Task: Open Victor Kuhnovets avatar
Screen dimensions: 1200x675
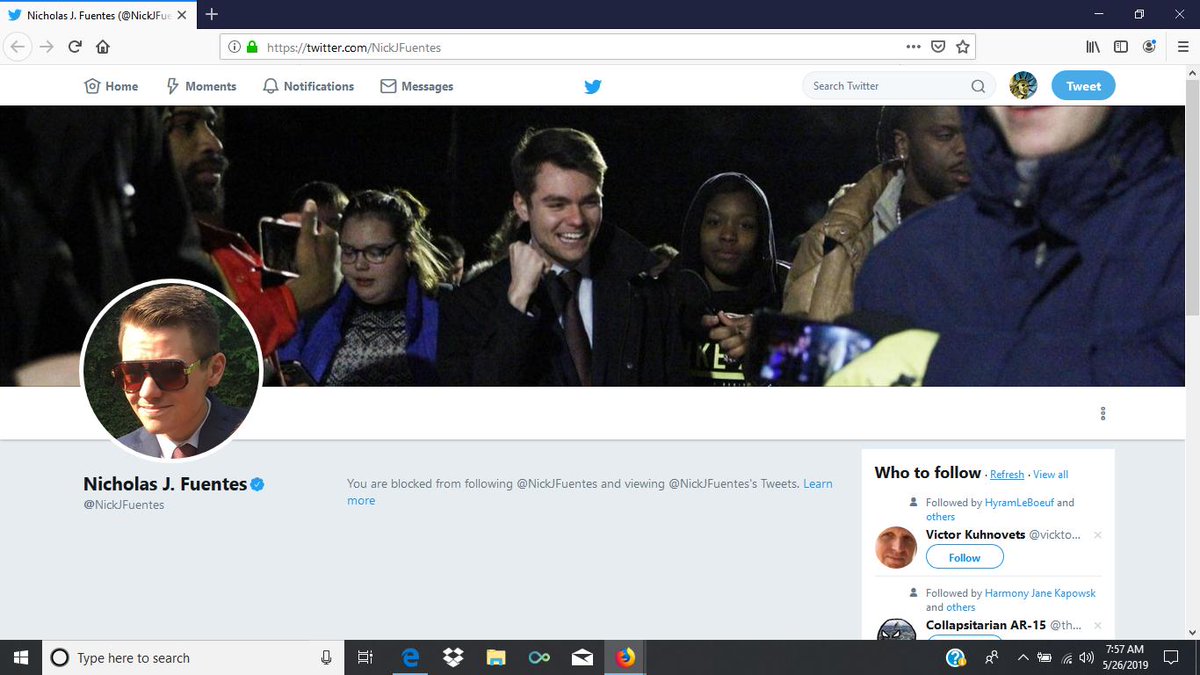Action: (x=896, y=548)
